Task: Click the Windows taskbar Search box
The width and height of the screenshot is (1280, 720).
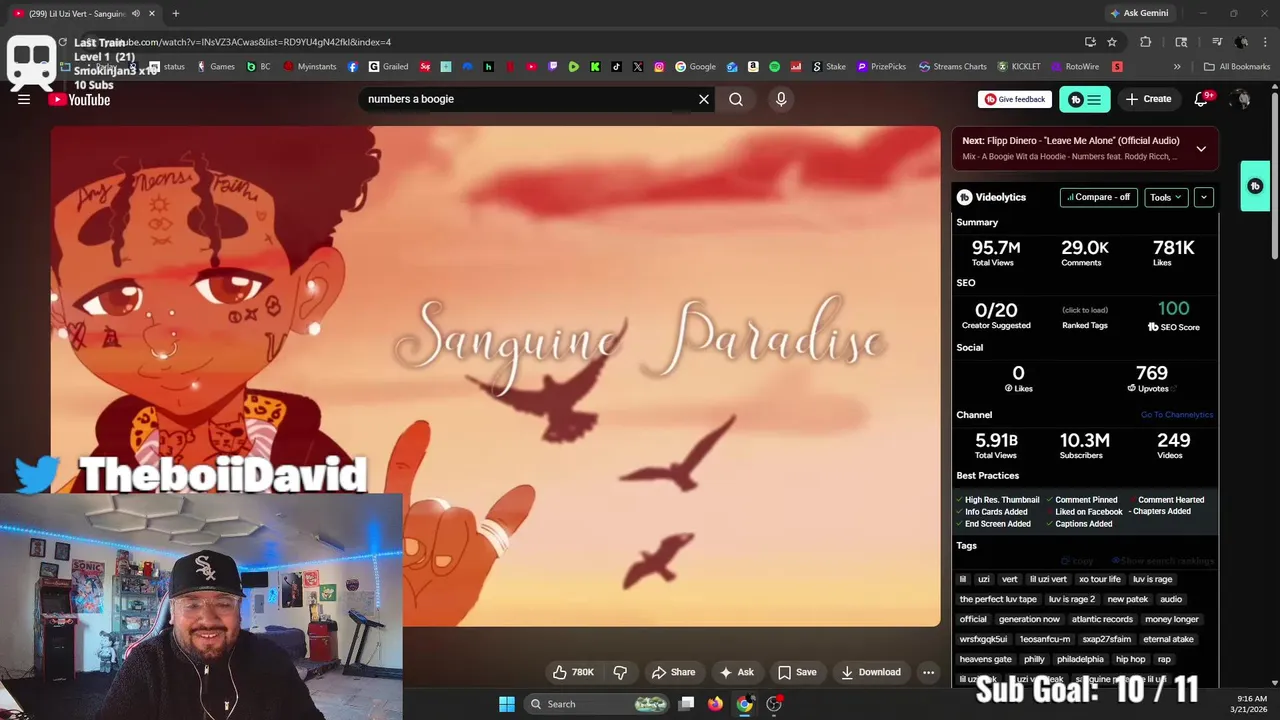Action: click(598, 704)
